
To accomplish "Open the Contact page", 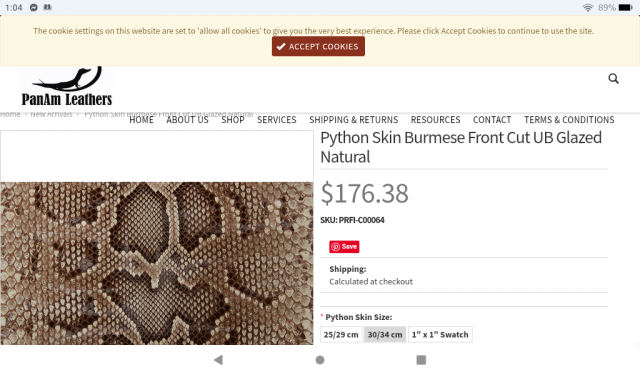I will pos(492,120).
